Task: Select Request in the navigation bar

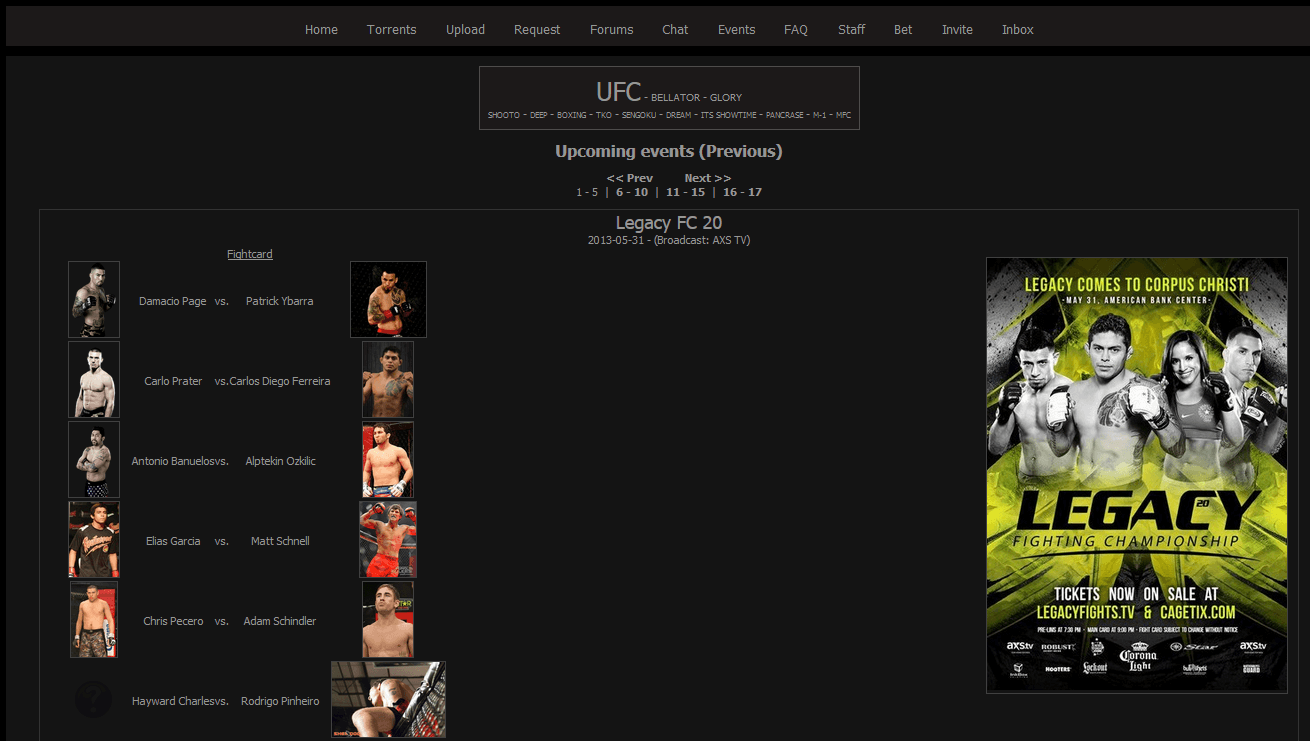Action: [x=537, y=30]
